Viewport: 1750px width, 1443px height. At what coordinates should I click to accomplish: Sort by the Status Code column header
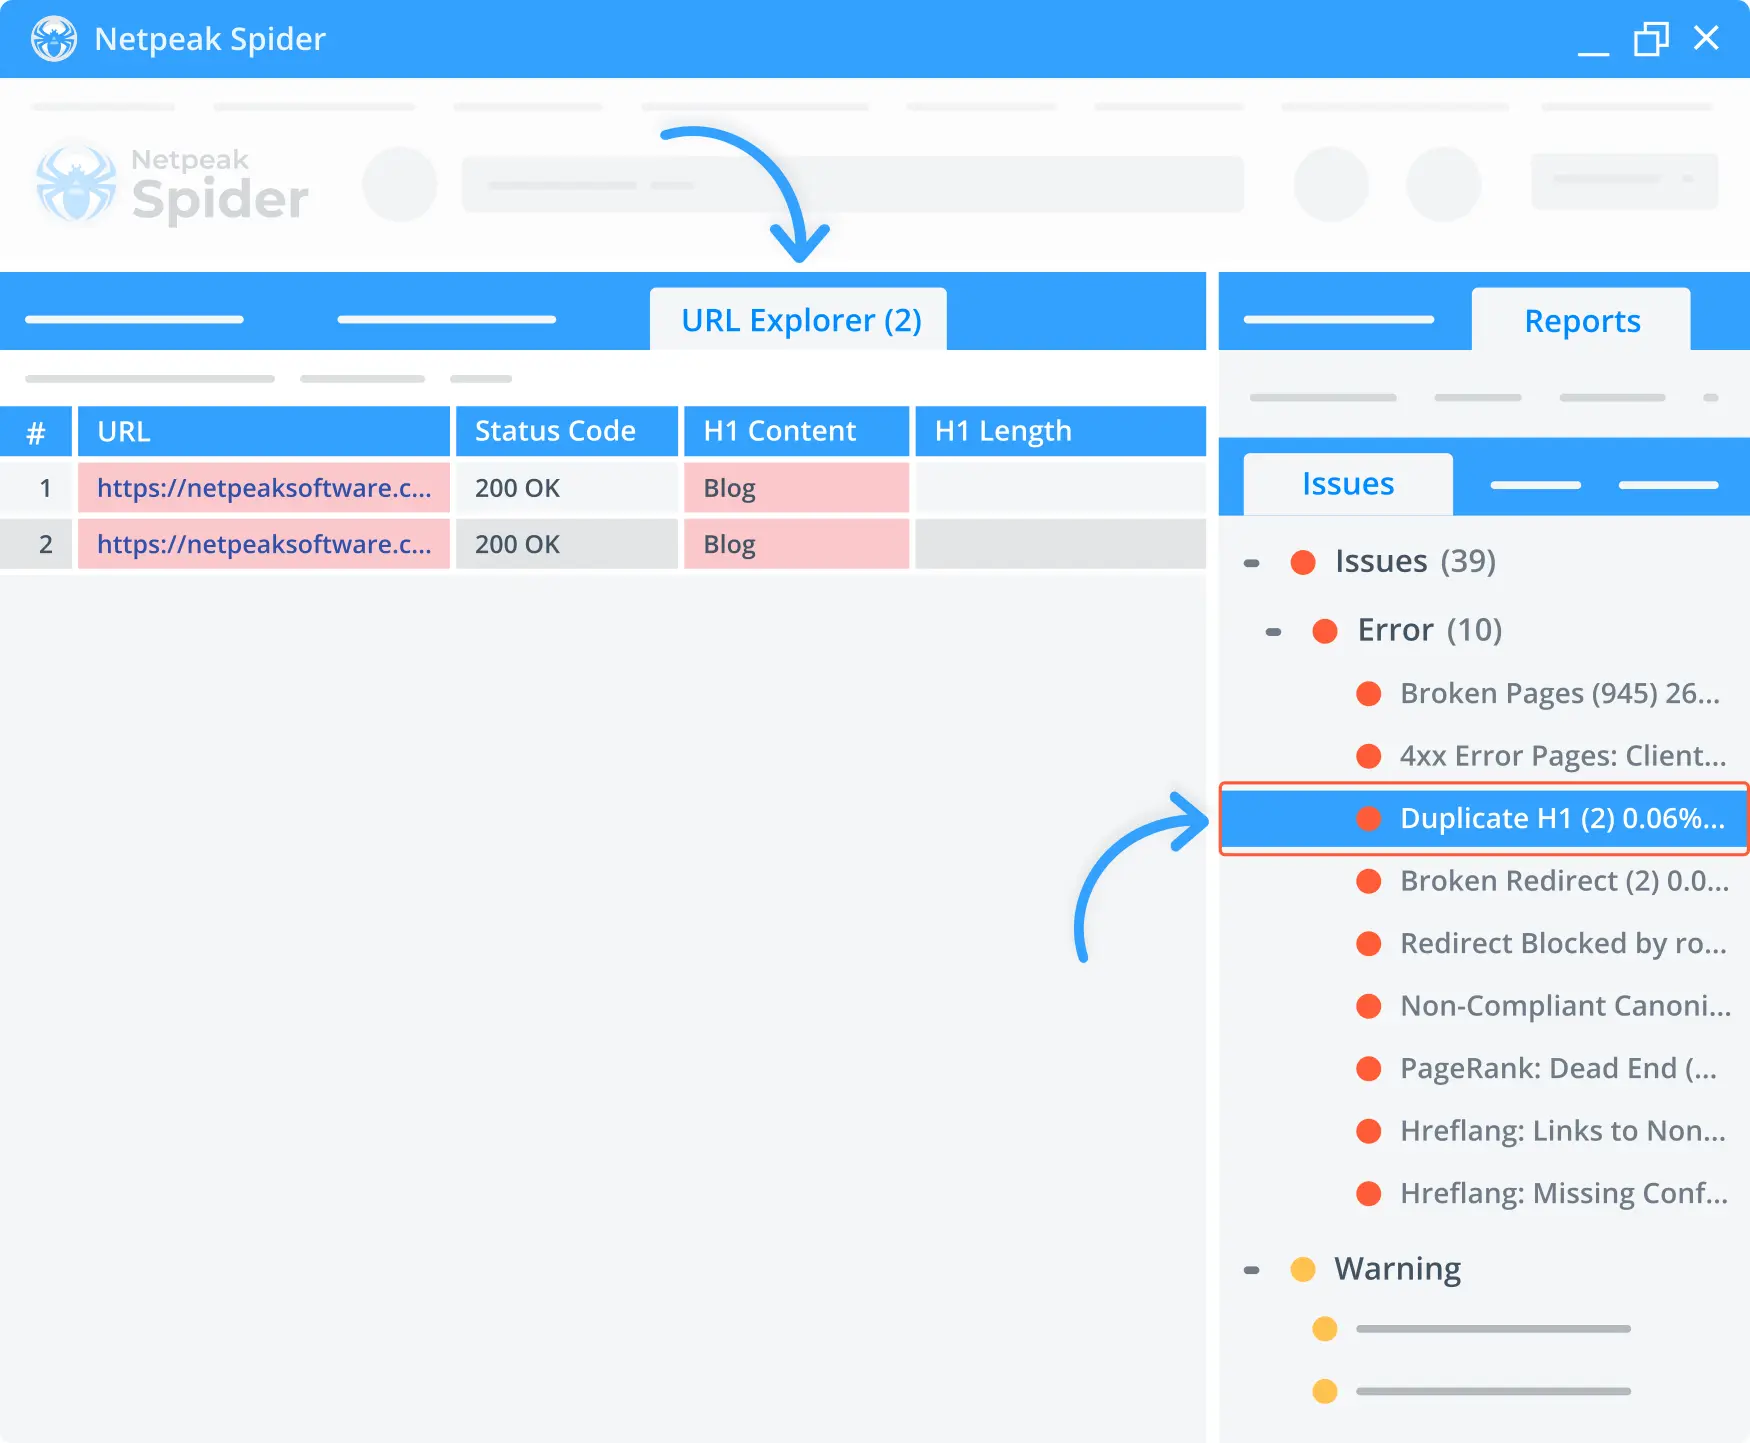[x=567, y=431]
